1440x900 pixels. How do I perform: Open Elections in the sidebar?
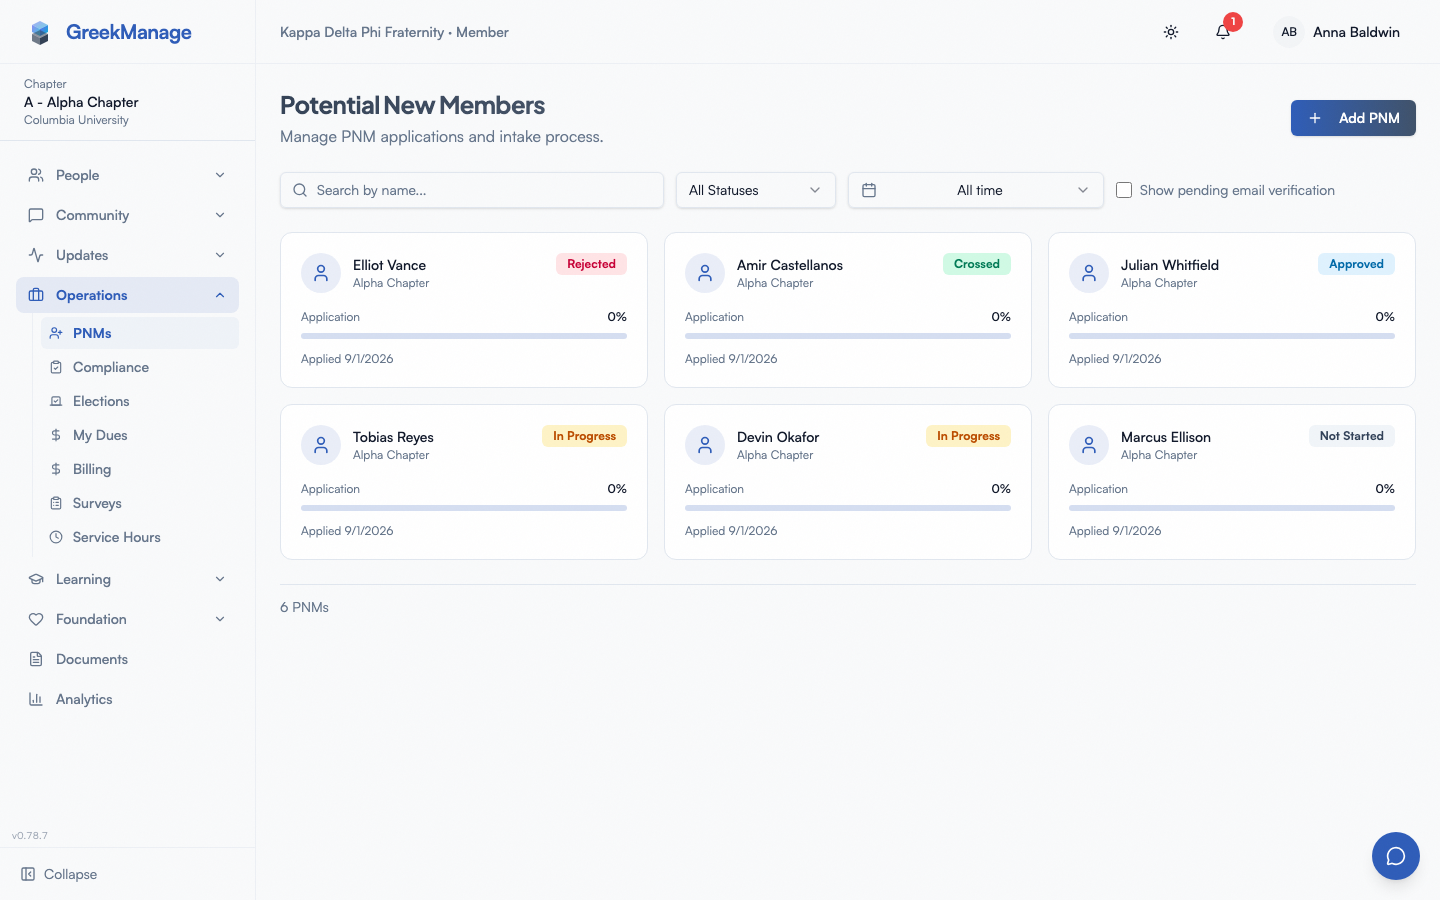coord(140,401)
